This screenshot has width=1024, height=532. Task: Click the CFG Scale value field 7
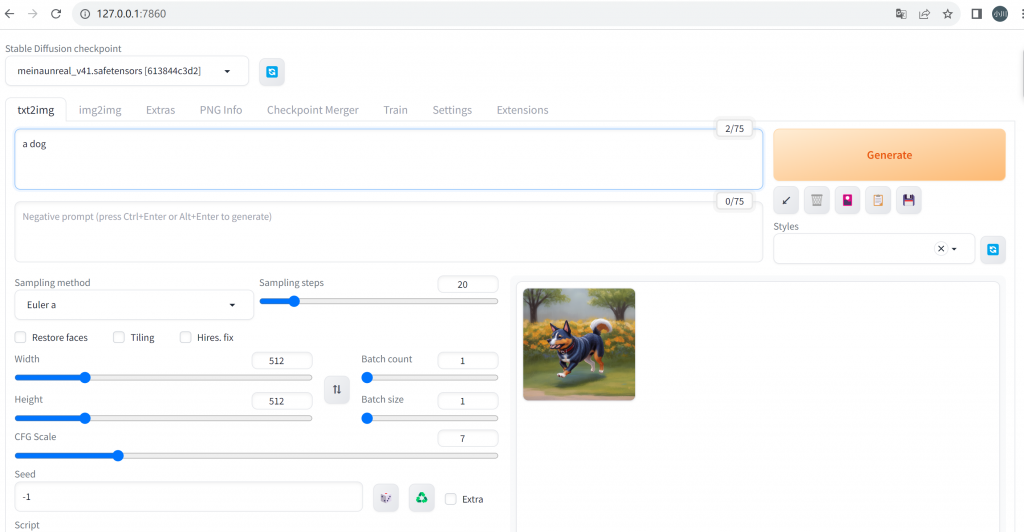click(x=468, y=438)
